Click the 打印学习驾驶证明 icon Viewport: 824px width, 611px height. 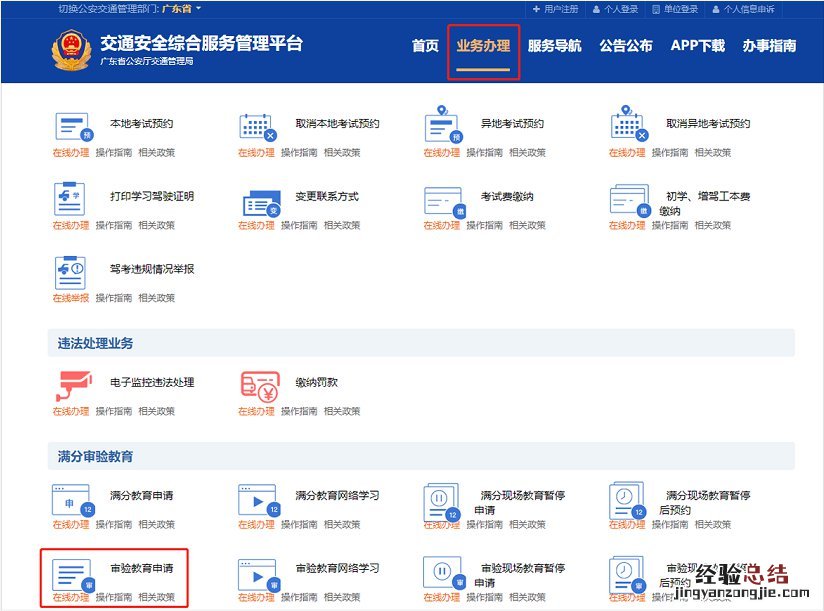point(70,198)
